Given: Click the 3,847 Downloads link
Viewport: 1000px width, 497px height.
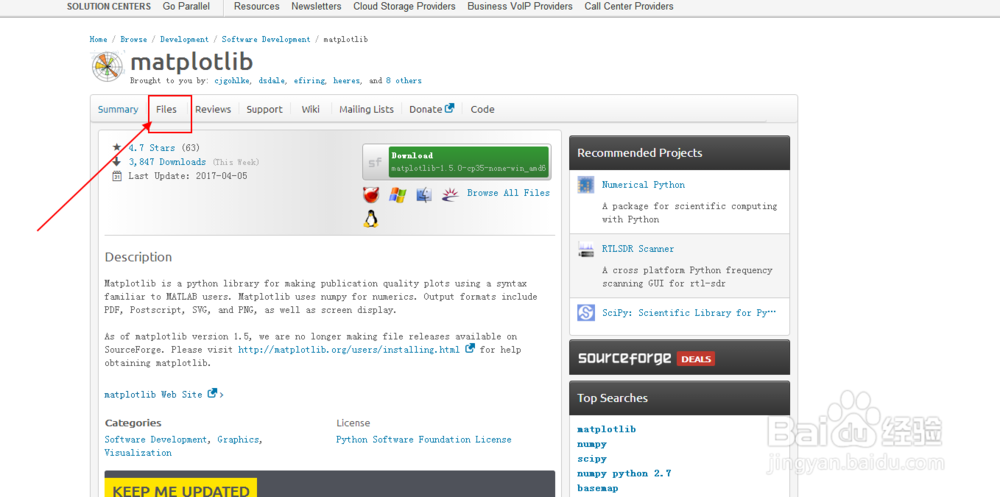Looking at the screenshot, I should coord(167,162).
